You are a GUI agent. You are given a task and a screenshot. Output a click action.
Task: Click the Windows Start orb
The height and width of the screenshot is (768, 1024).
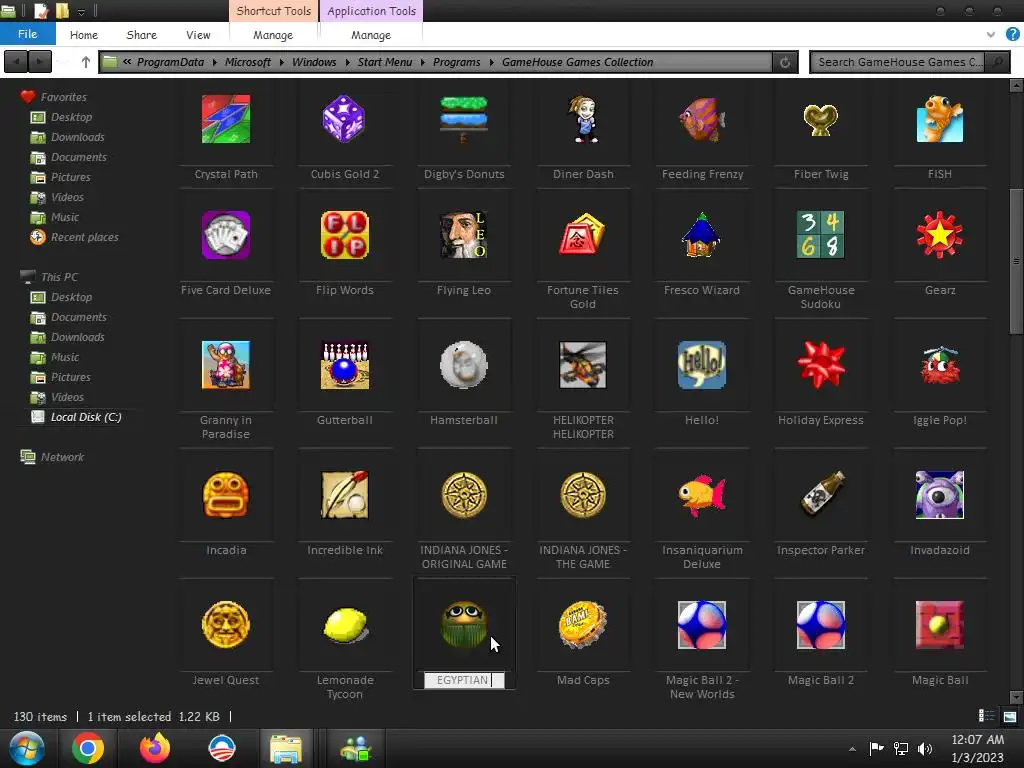coord(27,748)
